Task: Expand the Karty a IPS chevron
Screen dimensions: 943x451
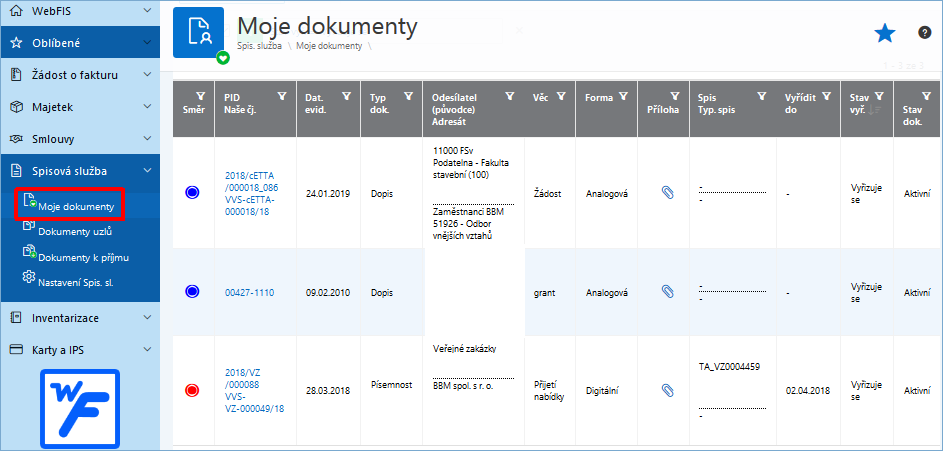Action: coord(147,349)
